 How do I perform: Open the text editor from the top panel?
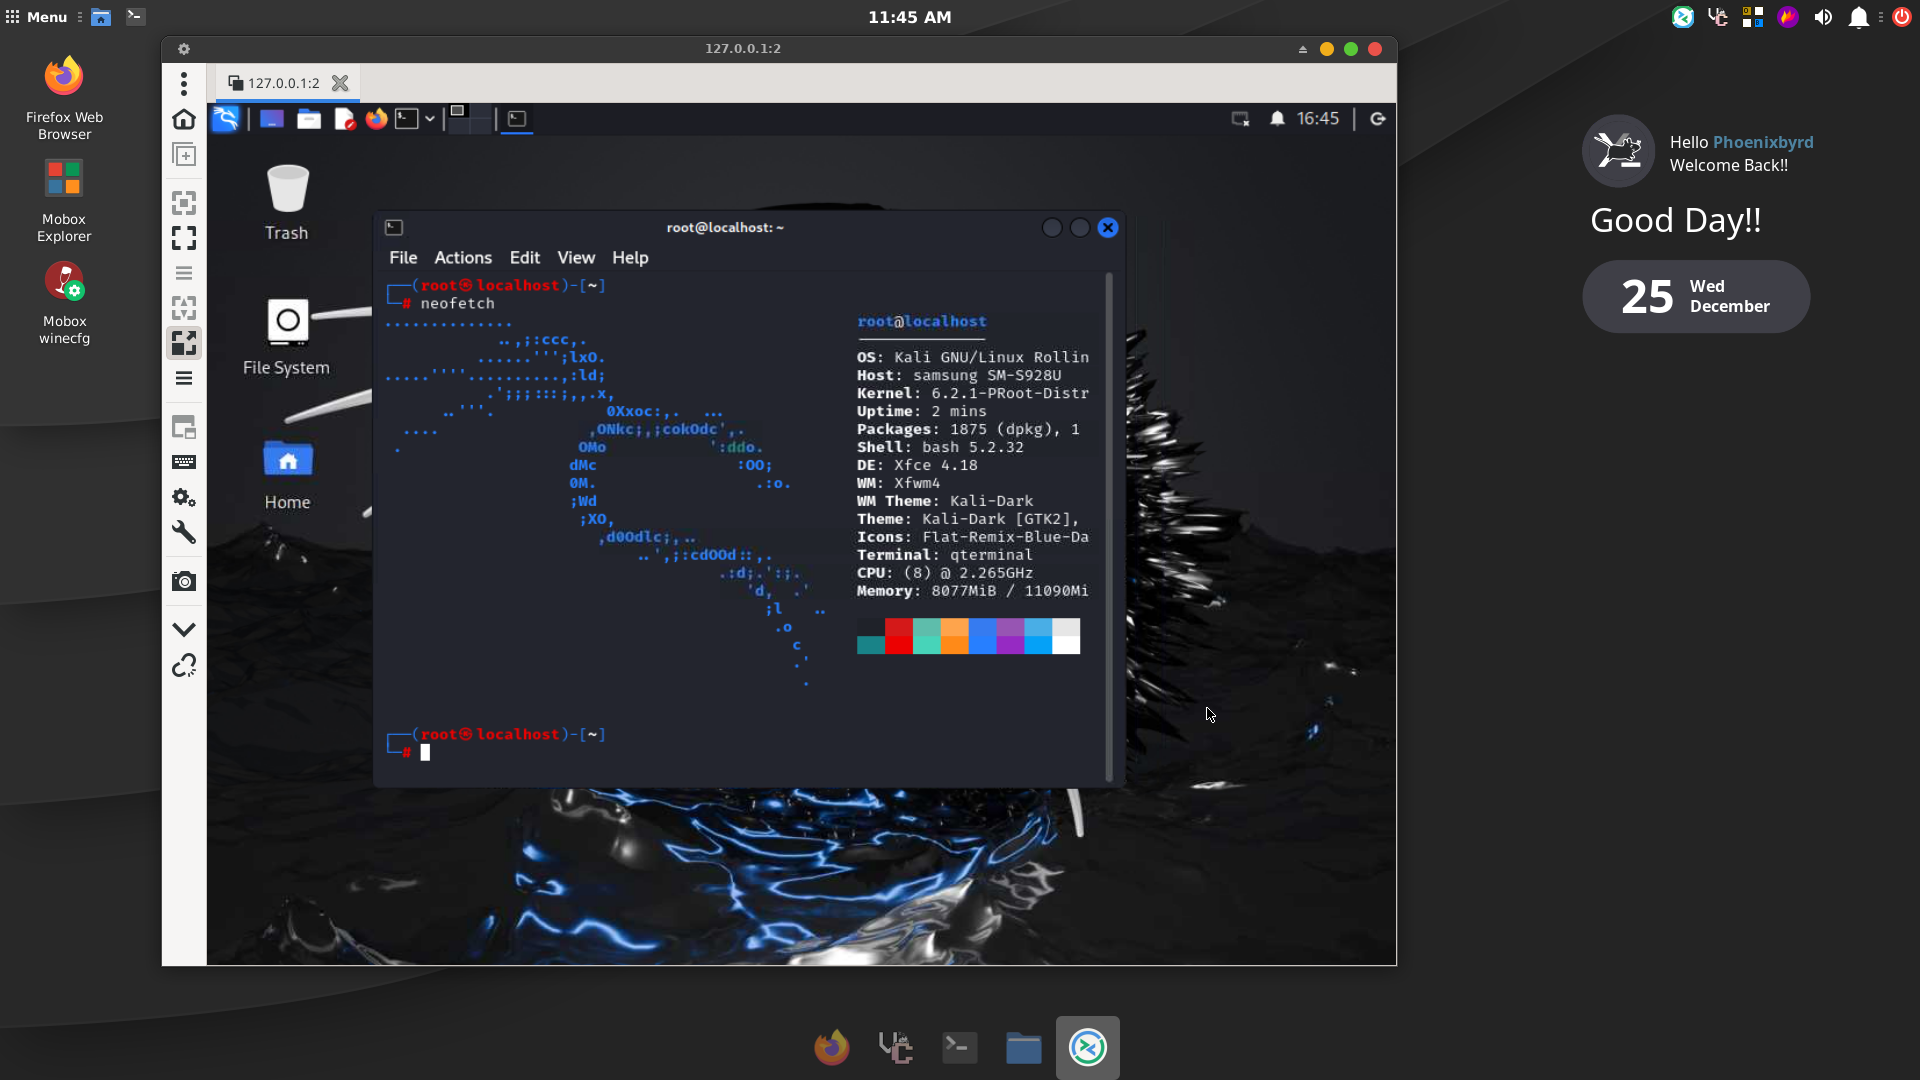coord(344,119)
